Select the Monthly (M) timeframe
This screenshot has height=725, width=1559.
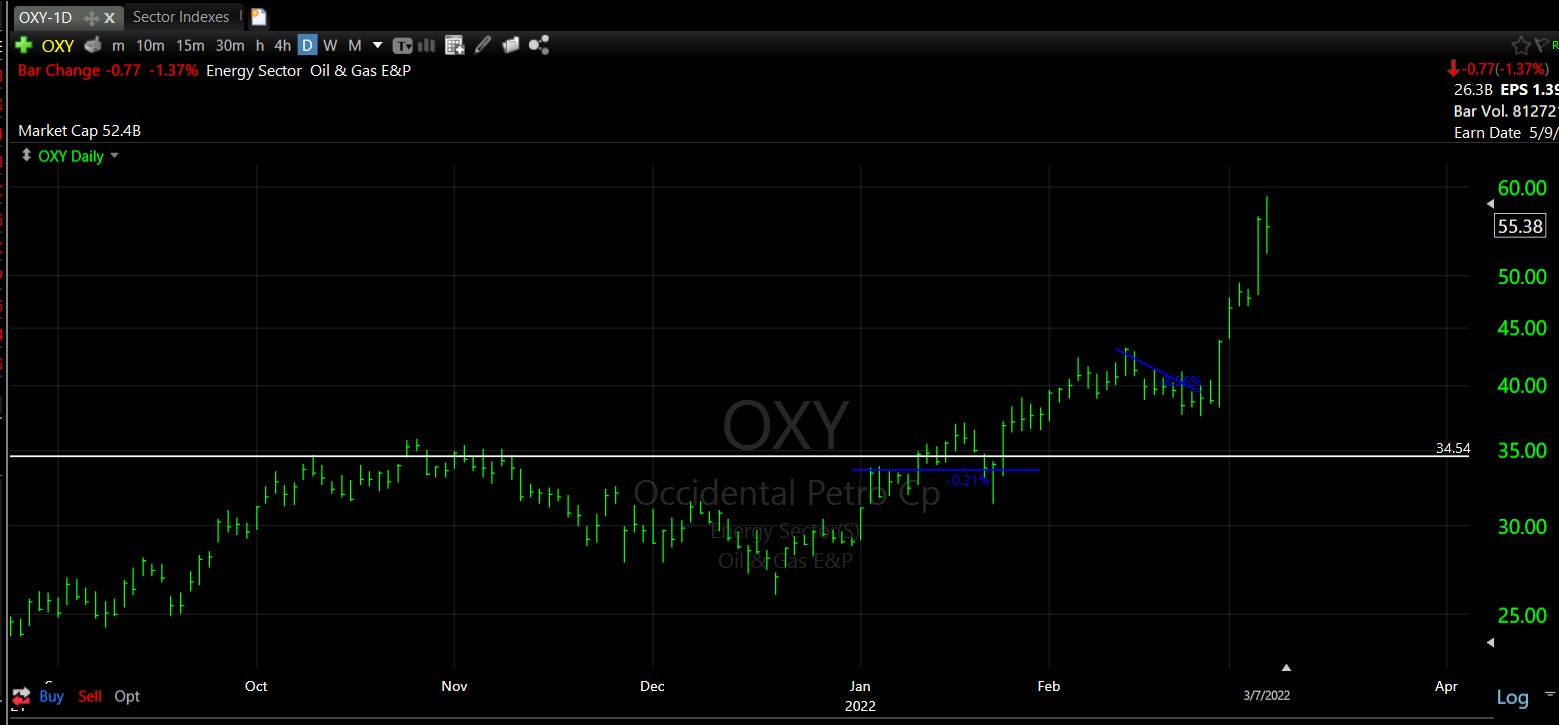coord(354,45)
